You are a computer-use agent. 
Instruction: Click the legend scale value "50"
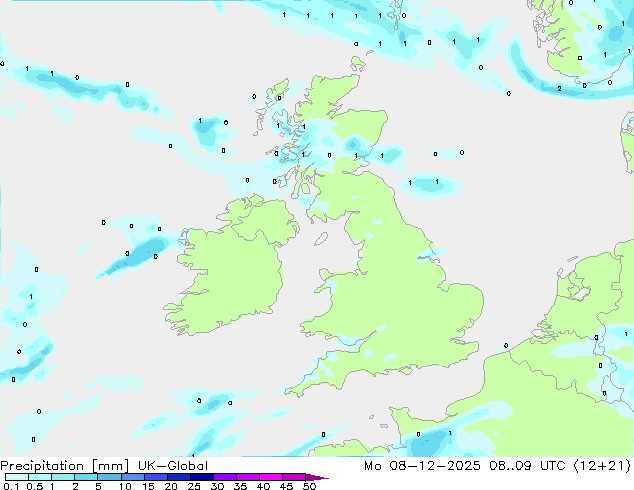coord(309,486)
